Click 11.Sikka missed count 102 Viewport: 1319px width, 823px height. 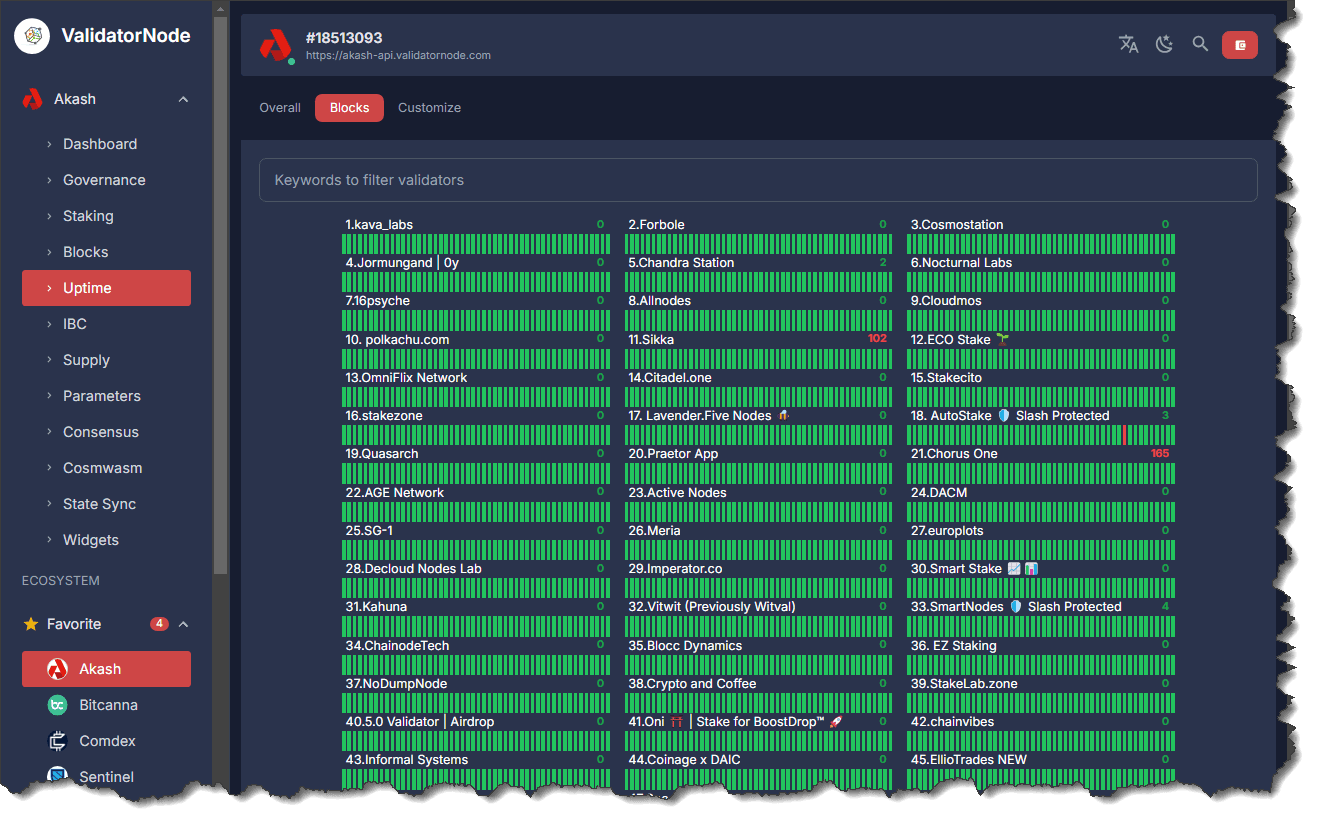coord(877,339)
